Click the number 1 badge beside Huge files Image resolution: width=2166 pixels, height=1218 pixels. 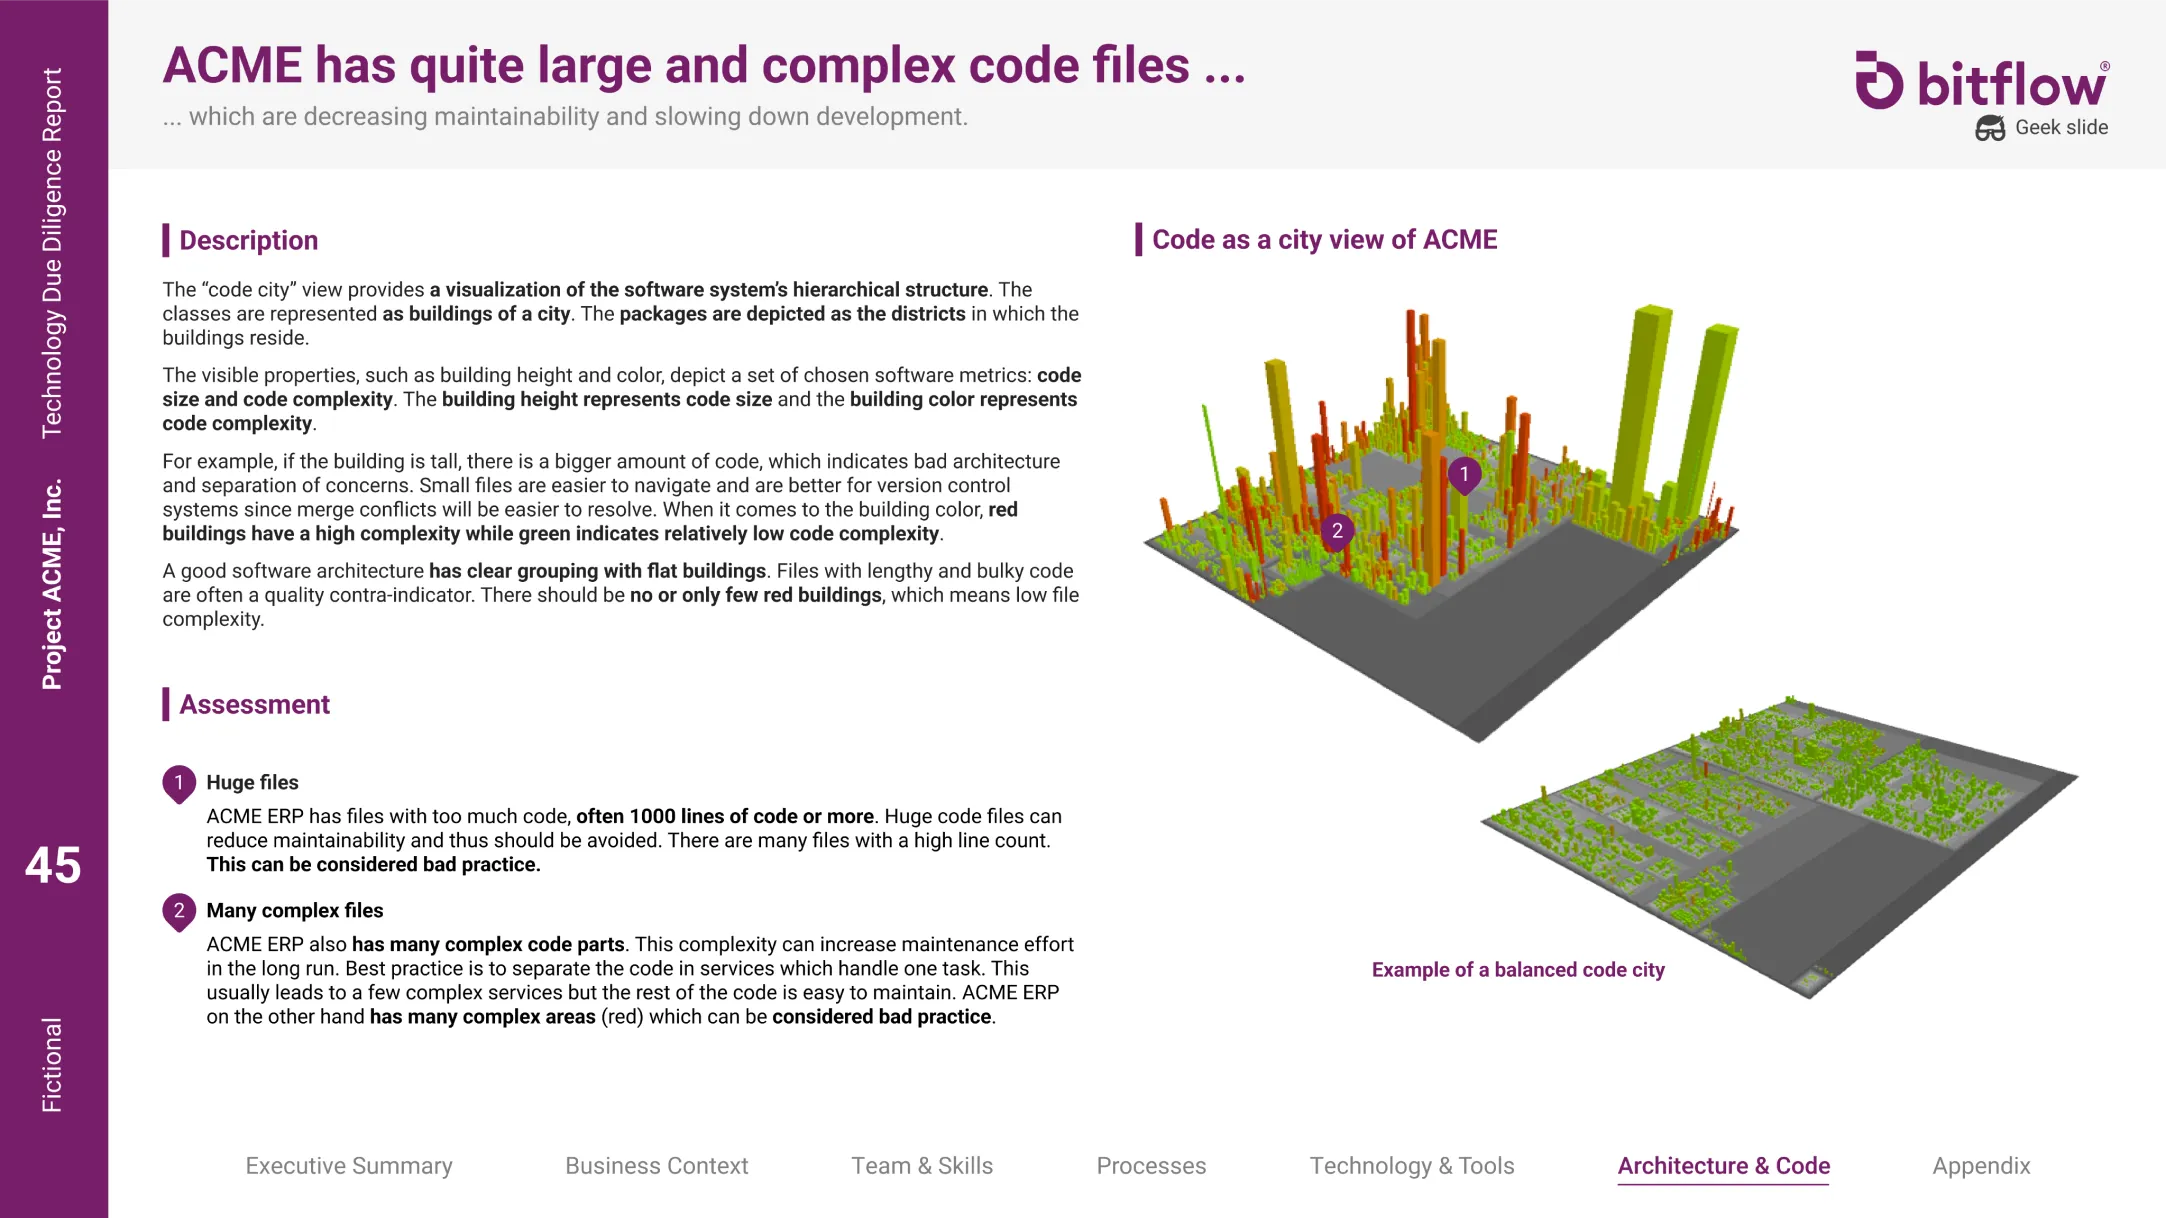pyautogui.click(x=179, y=784)
